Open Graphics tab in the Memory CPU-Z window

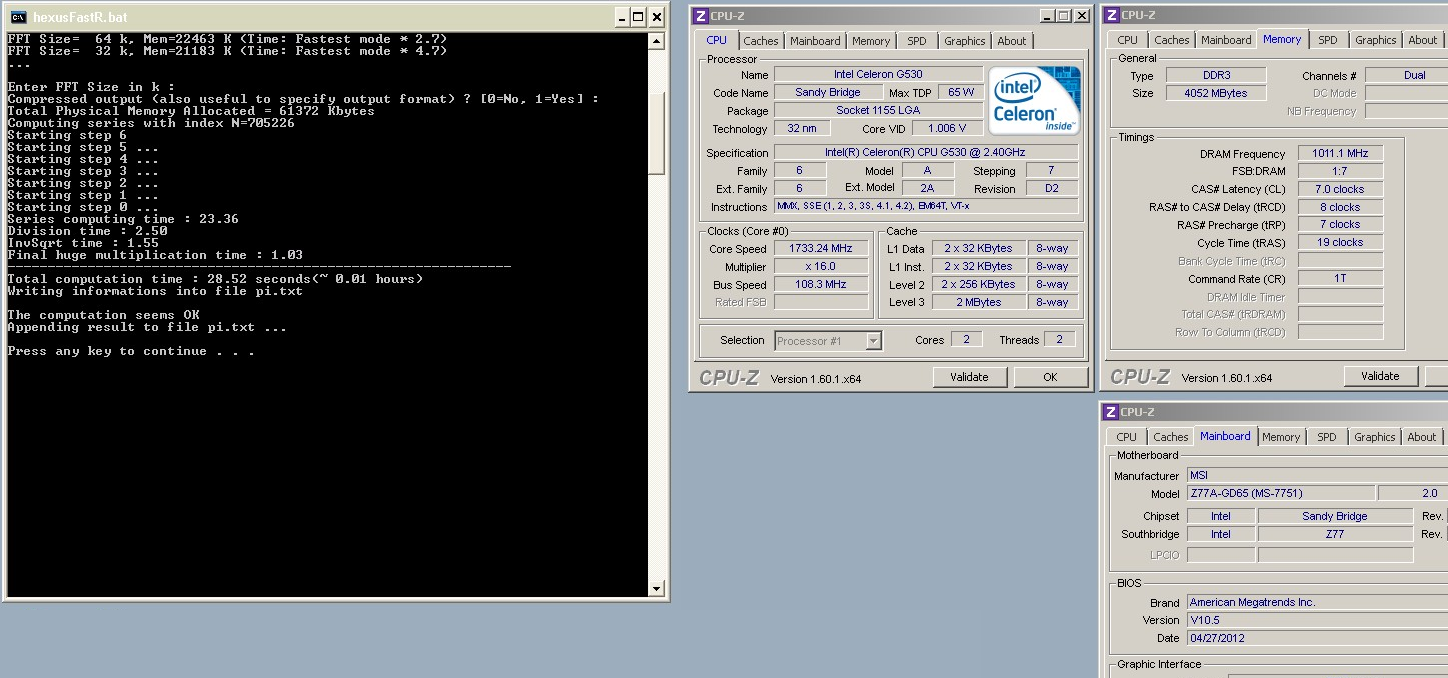[x=1376, y=40]
